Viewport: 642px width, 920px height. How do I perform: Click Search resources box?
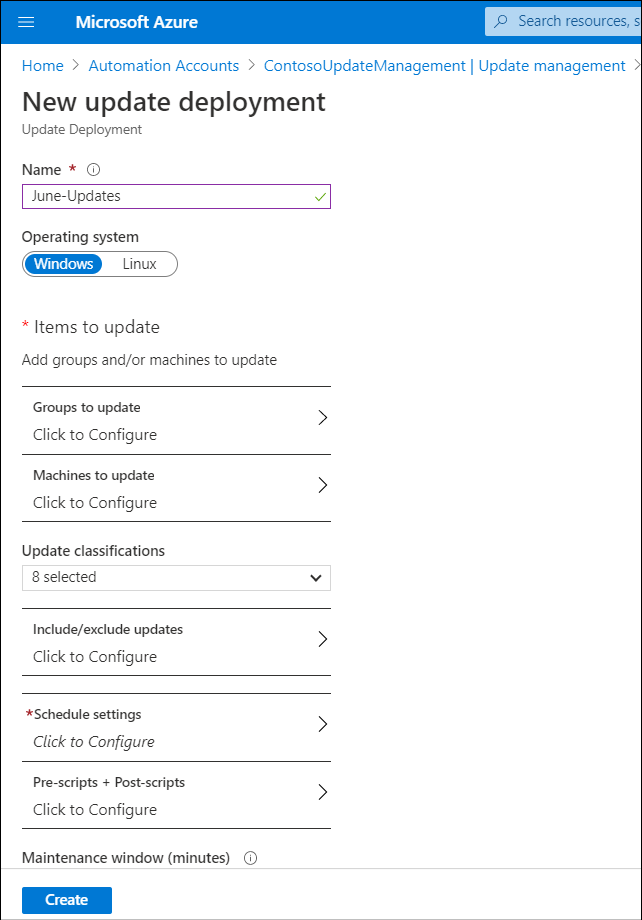[x=563, y=22]
